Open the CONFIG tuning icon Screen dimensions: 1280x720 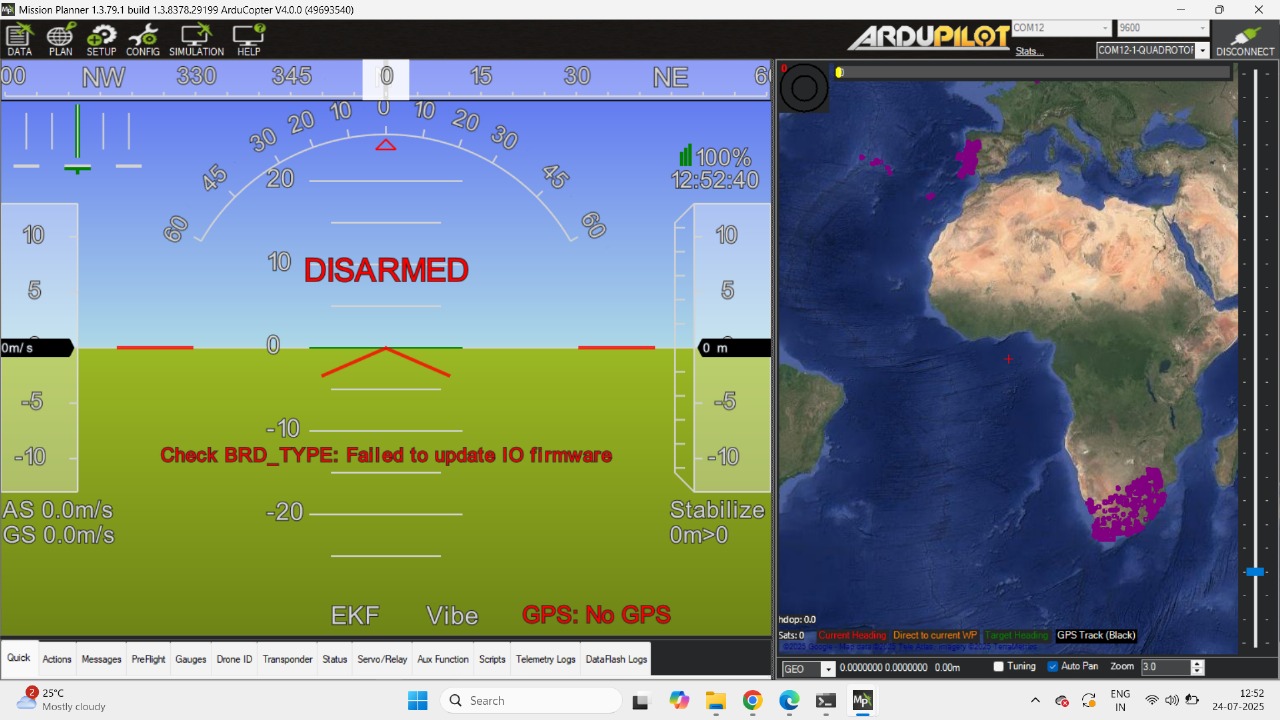point(143,40)
